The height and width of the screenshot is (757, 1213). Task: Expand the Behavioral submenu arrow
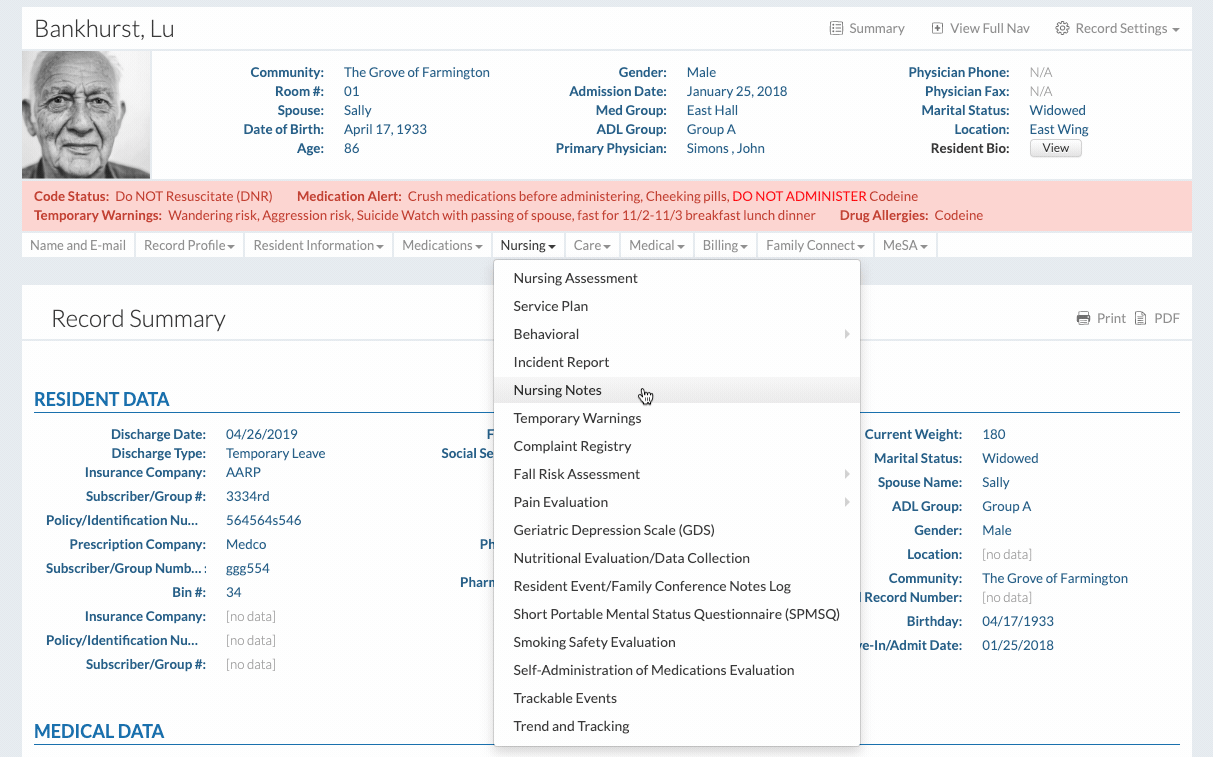coord(846,334)
